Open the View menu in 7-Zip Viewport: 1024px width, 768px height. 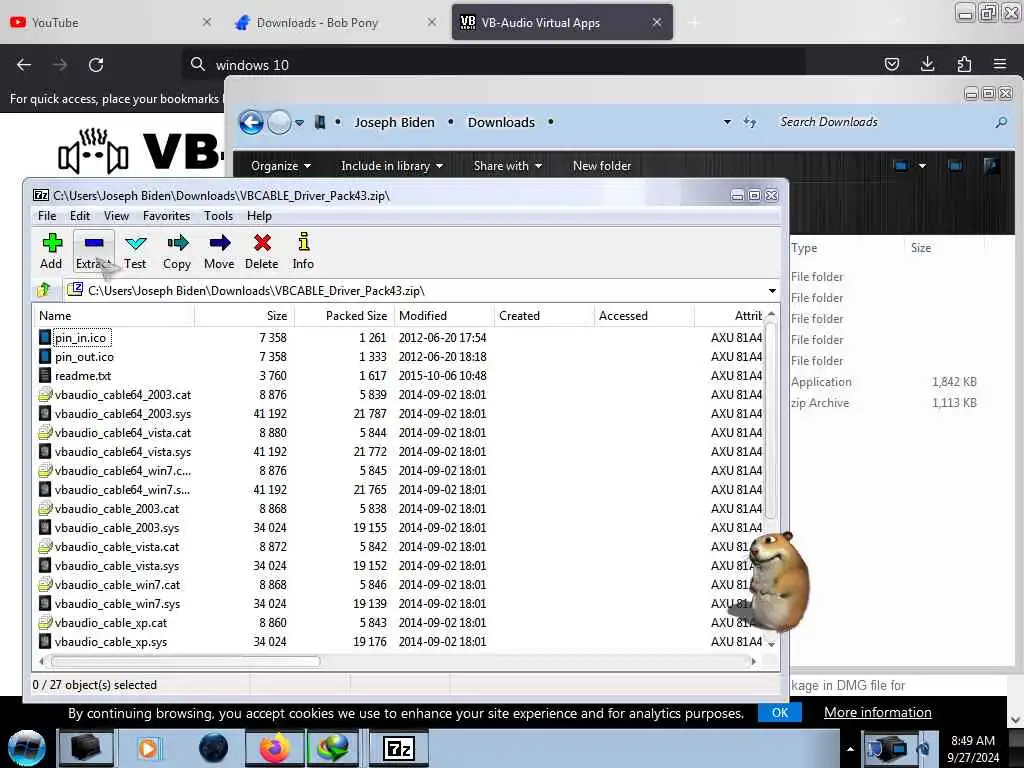pos(116,216)
